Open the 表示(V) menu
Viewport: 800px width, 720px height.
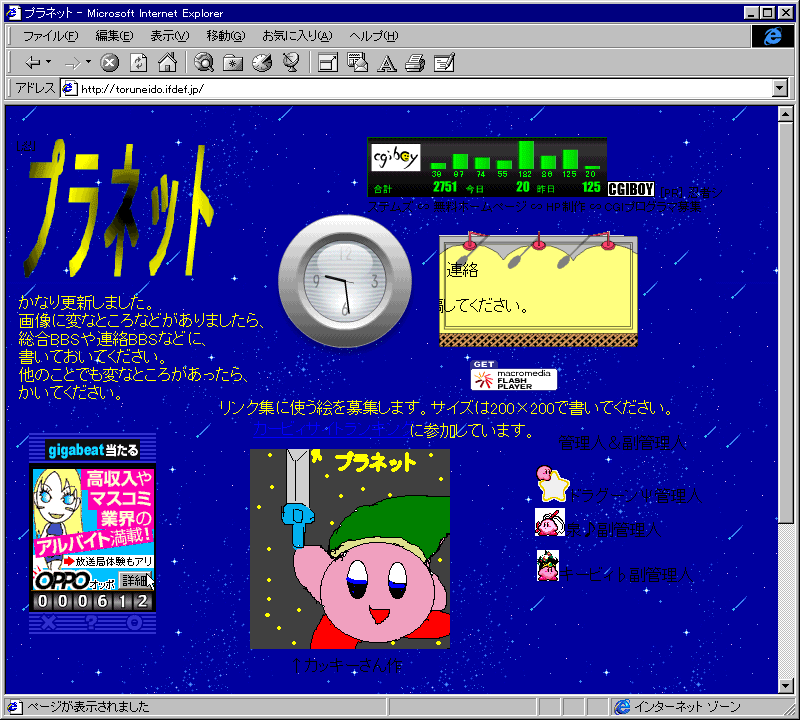169,36
